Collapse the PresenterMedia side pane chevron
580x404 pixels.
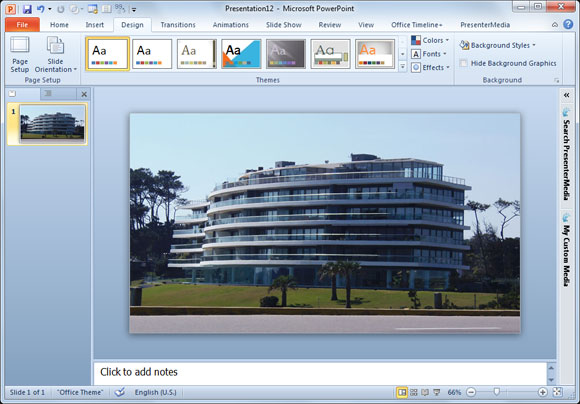(566, 95)
